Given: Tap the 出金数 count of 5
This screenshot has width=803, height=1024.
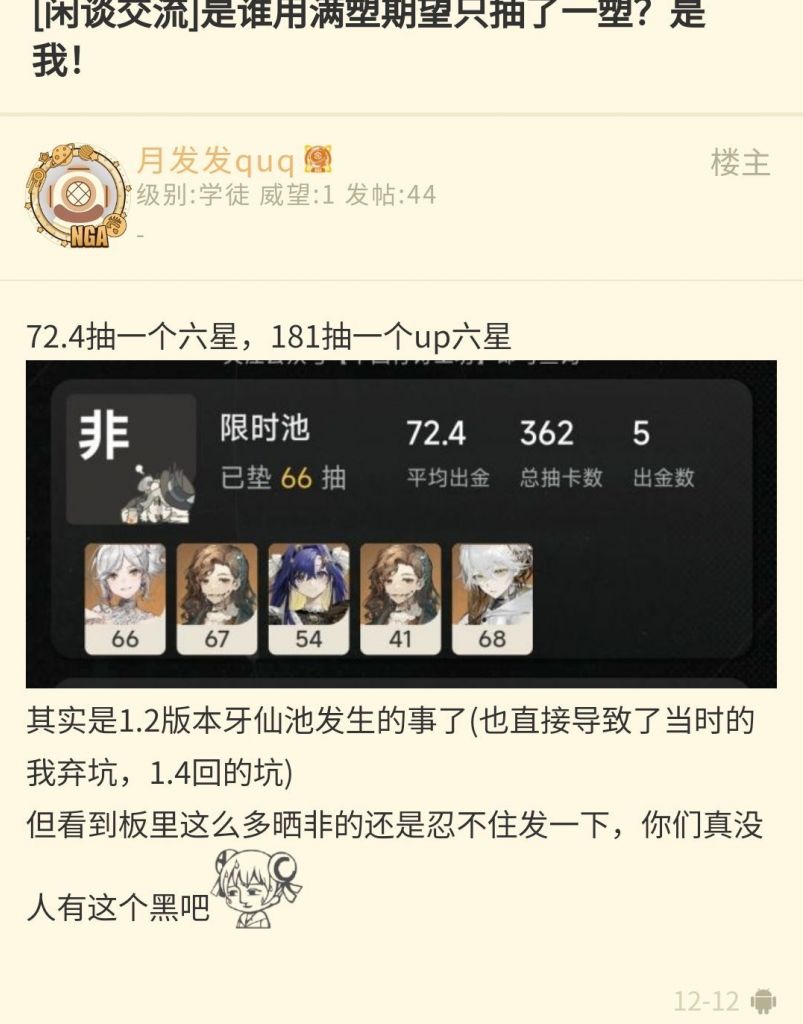Looking at the screenshot, I should click(x=663, y=453).
